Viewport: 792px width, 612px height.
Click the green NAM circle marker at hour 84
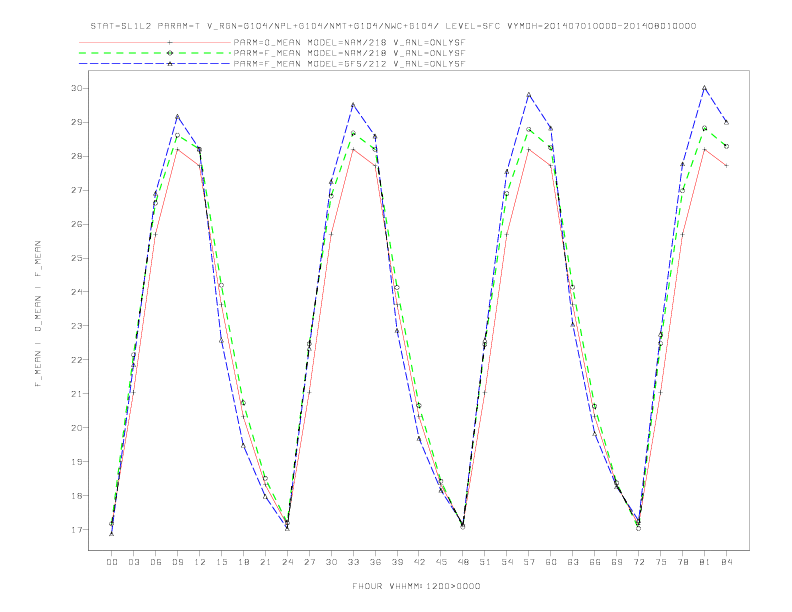click(x=726, y=146)
